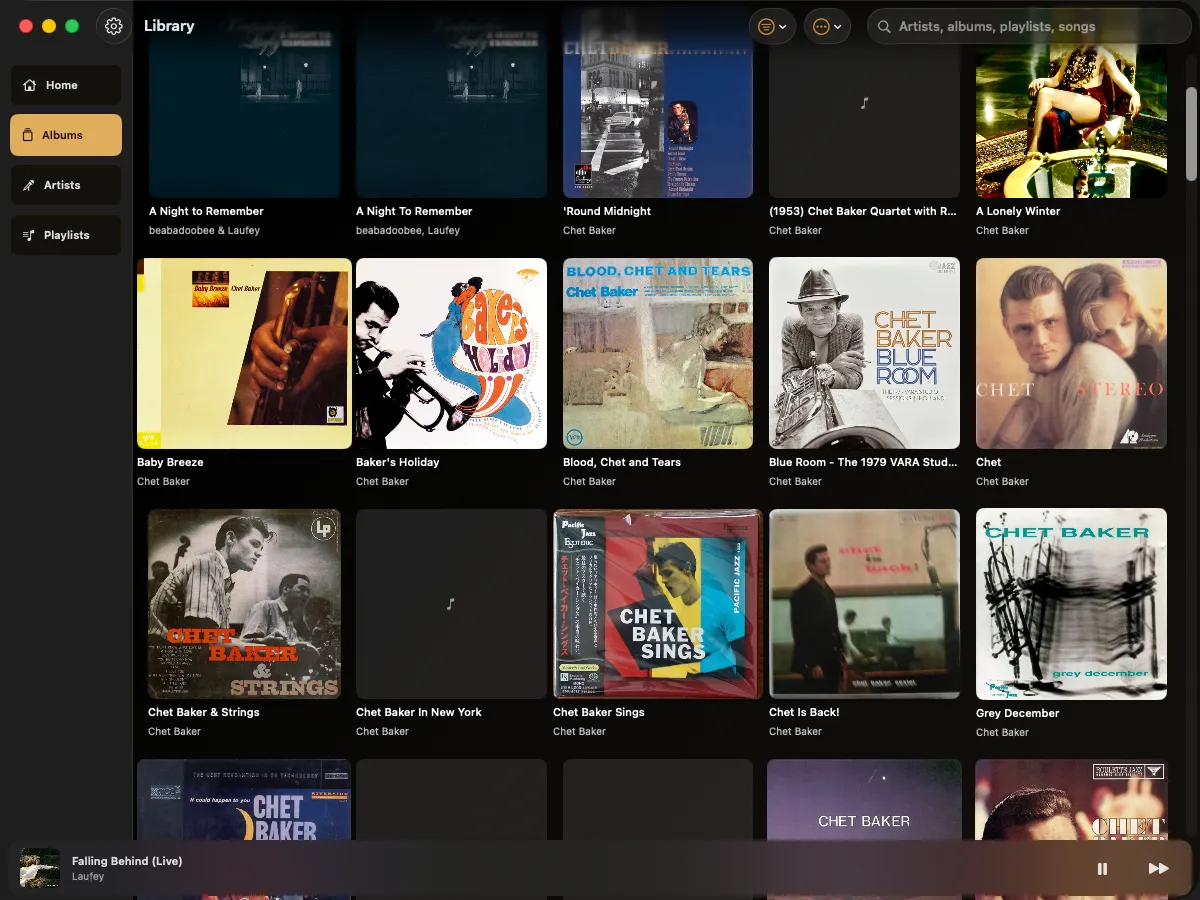Viewport: 1200px width, 900px height.
Task: Click Laufey artist name in player bar
Action: point(88,877)
